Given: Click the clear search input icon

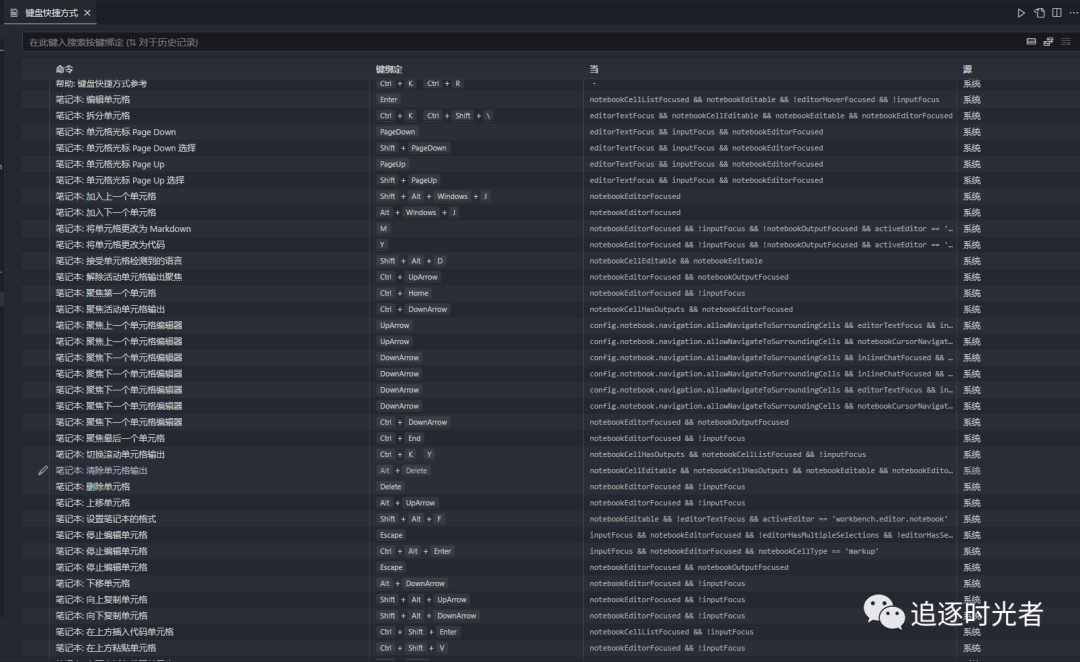Looking at the screenshot, I should click(x=1066, y=42).
